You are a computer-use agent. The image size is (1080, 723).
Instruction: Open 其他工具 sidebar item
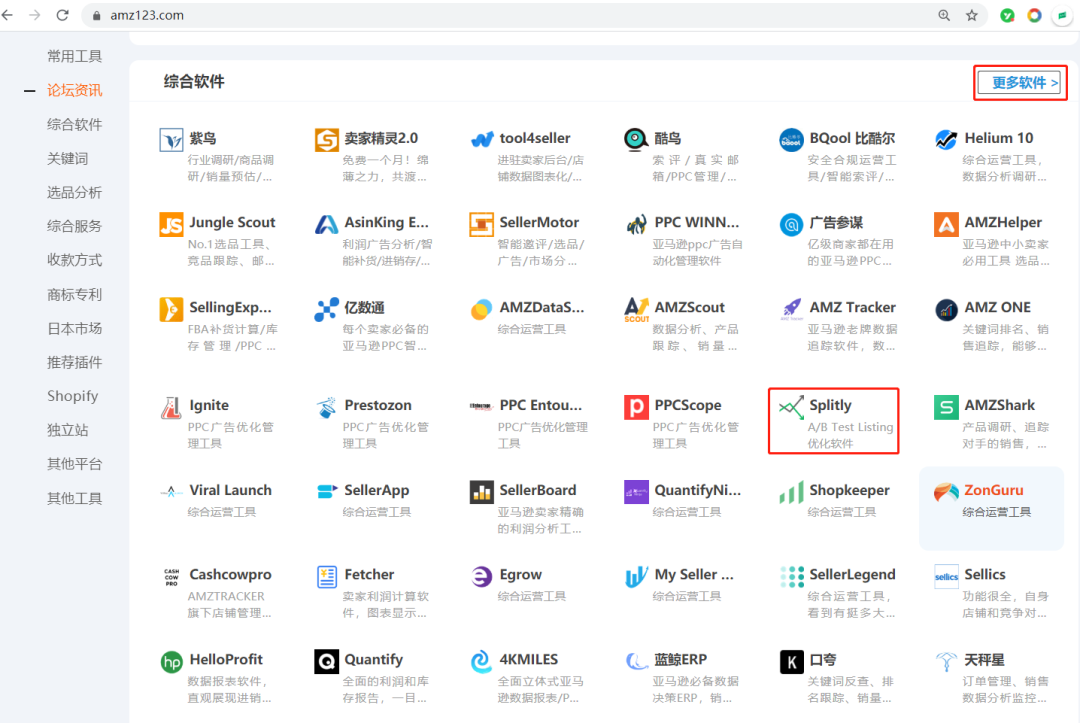point(74,498)
